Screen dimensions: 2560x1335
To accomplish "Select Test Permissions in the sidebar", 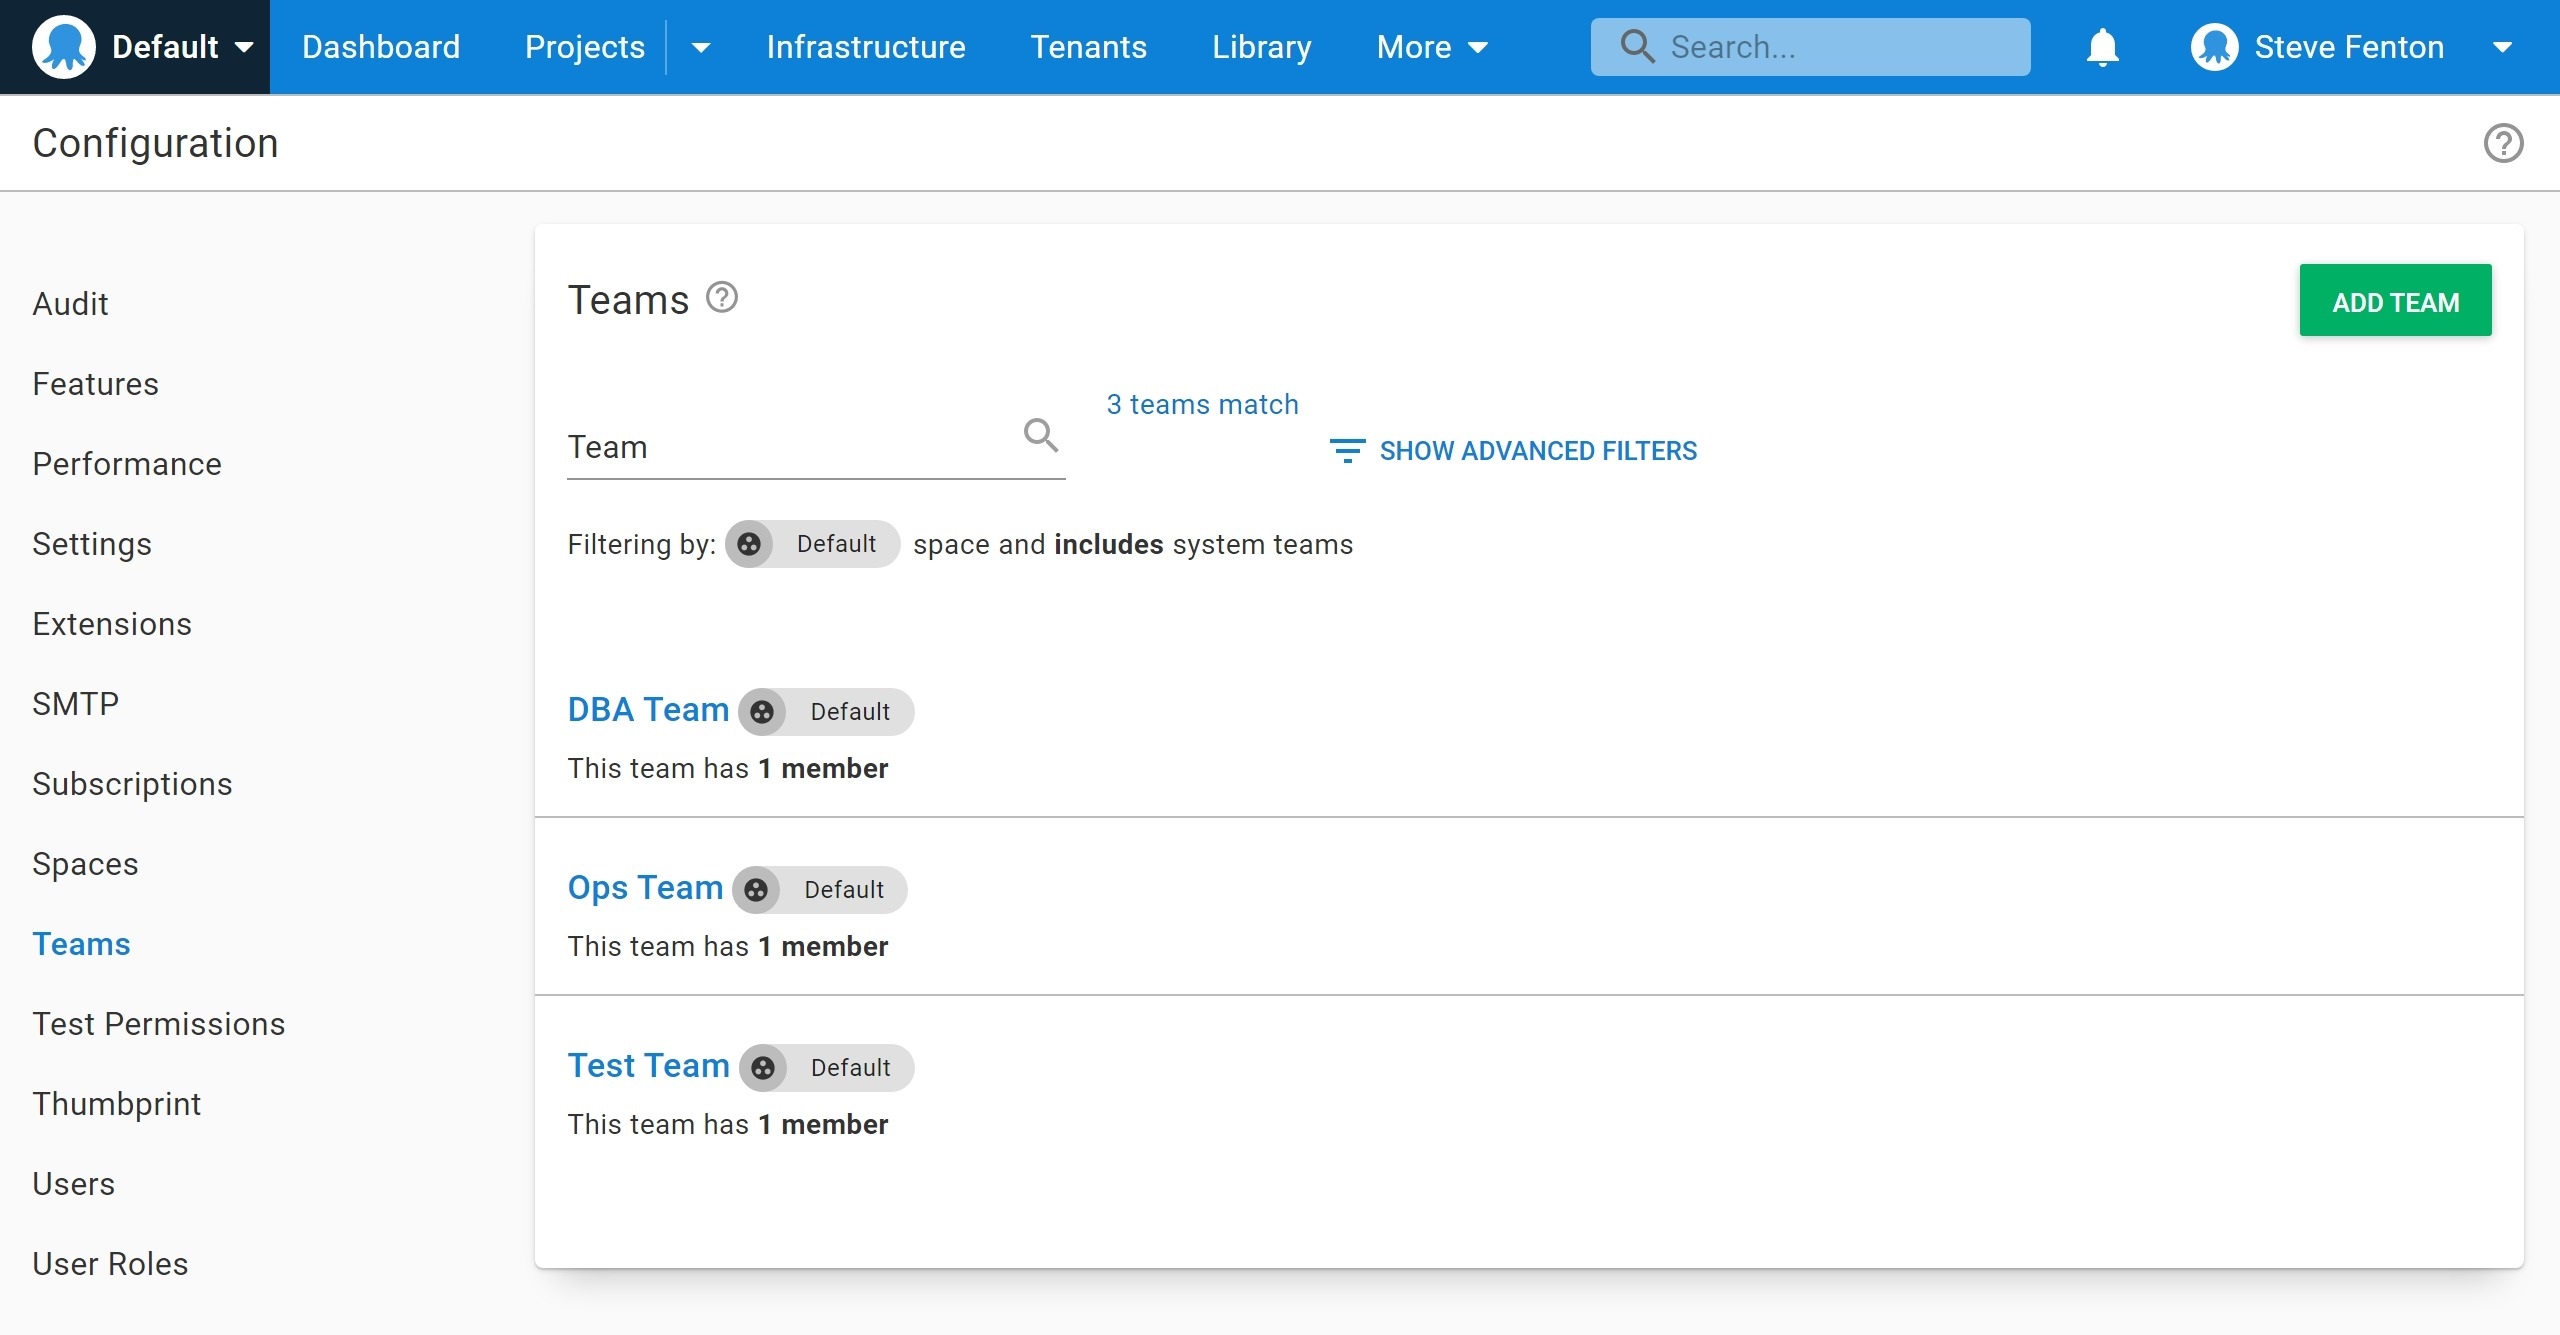I will [x=158, y=1024].
